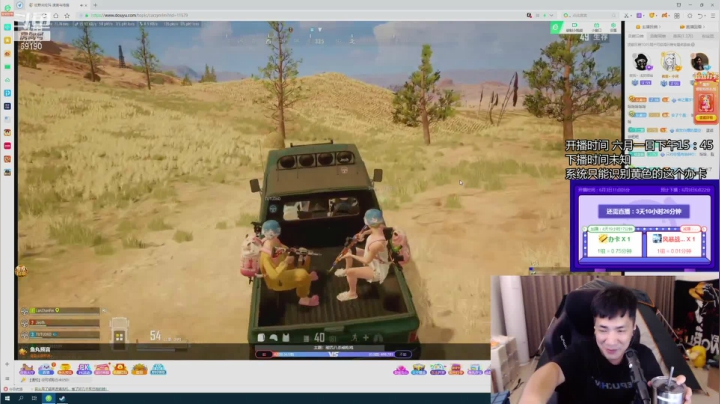Click the 还需直播 countdown banner
The height and width of the screenshot is (404, 720).
click(x=644, y=212)
